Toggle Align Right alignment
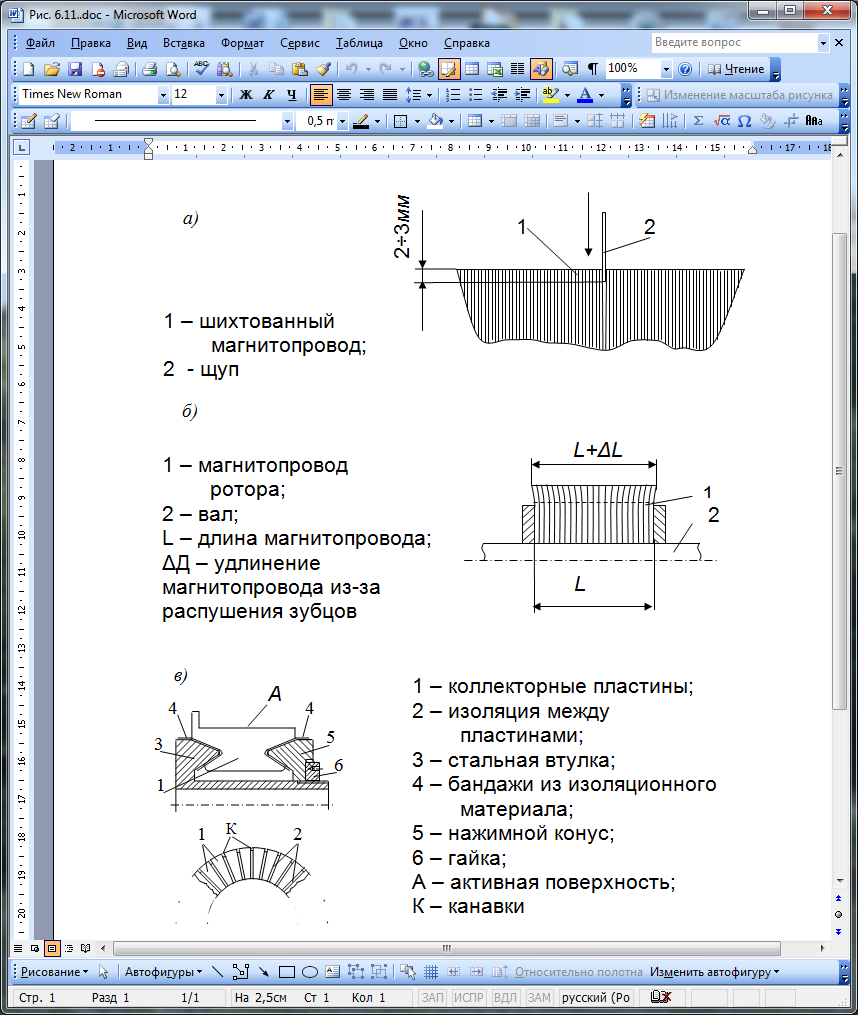The width and height of the screenshot is (858, 1015). pos(367,95)
